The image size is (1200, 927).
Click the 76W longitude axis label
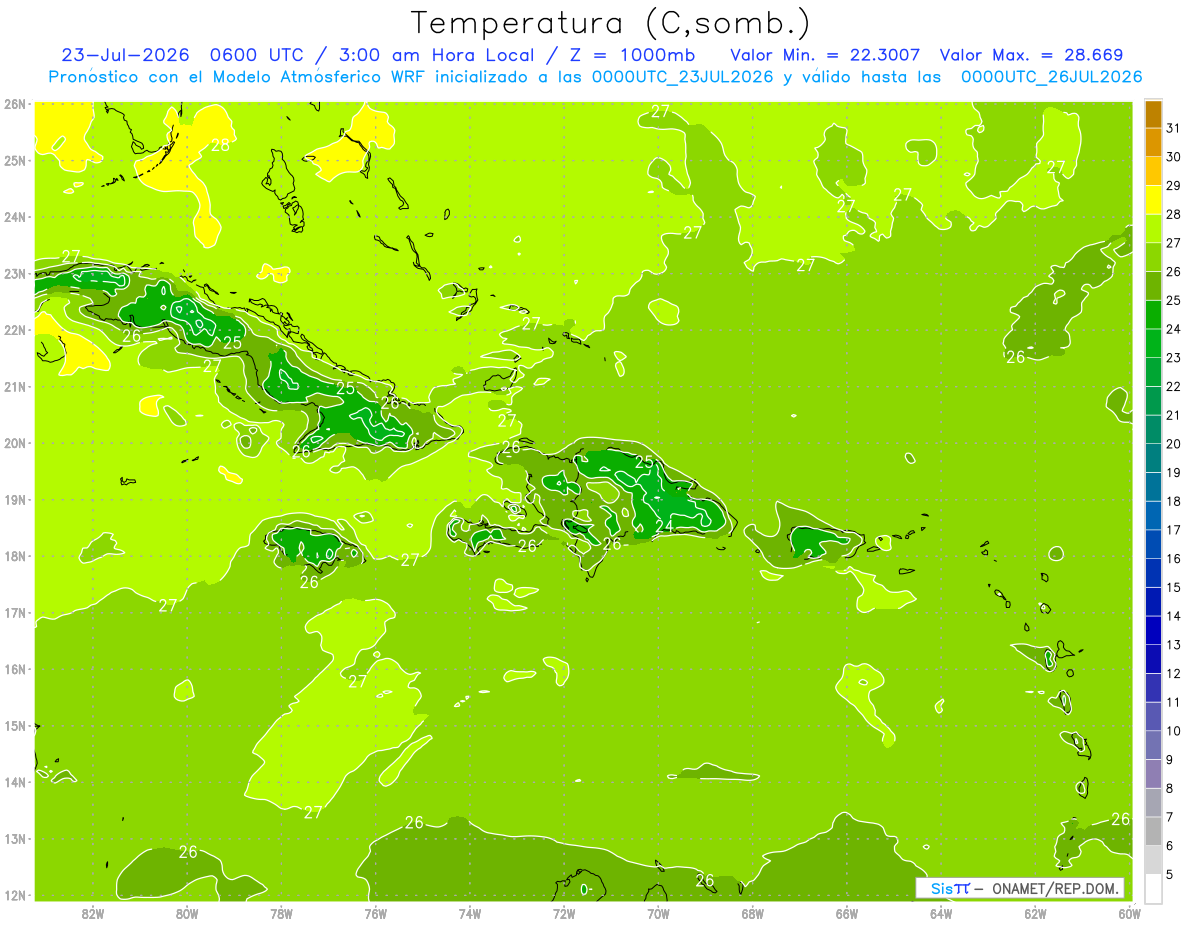coord(375,913)
